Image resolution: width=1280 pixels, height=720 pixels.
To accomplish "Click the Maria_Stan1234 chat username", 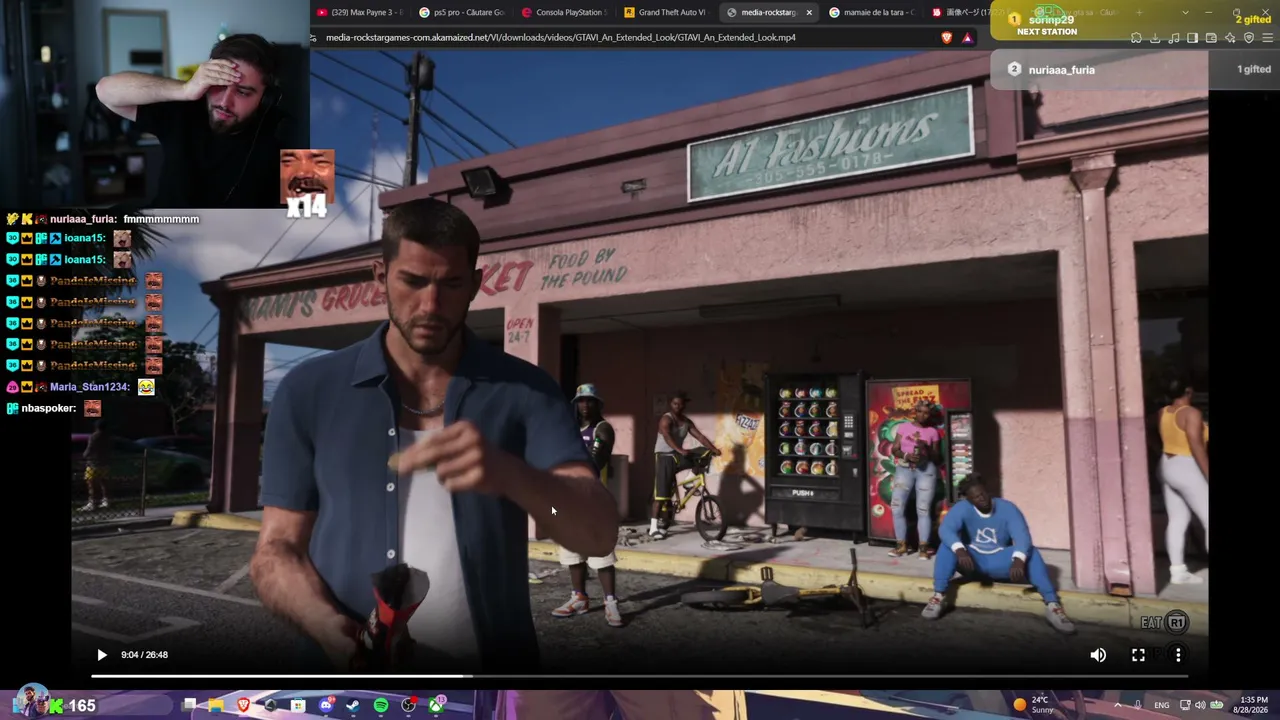I will [x=90, y=387].
